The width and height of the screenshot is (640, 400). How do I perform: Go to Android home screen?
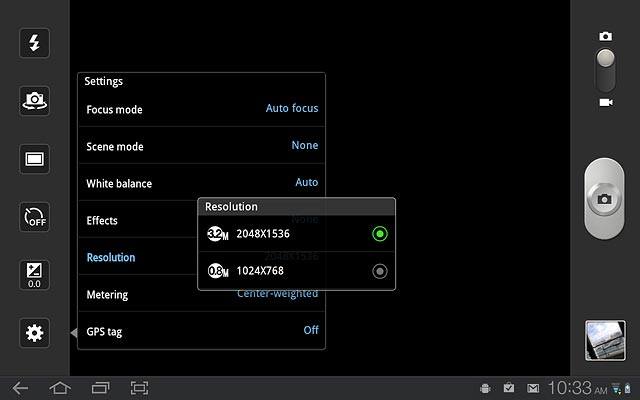(x=60, y=388)
